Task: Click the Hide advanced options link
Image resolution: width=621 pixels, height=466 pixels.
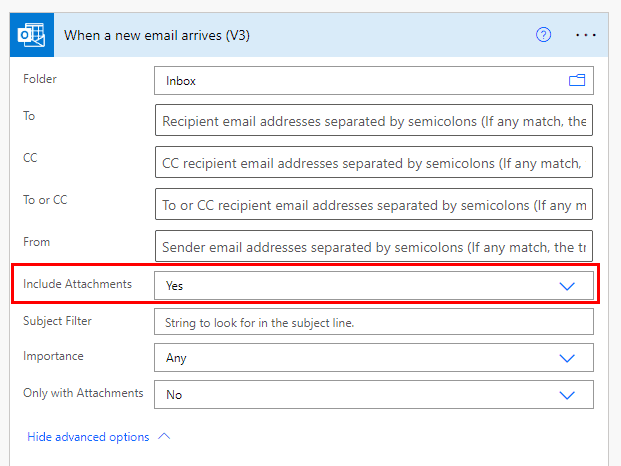Action: pos(88,437)
